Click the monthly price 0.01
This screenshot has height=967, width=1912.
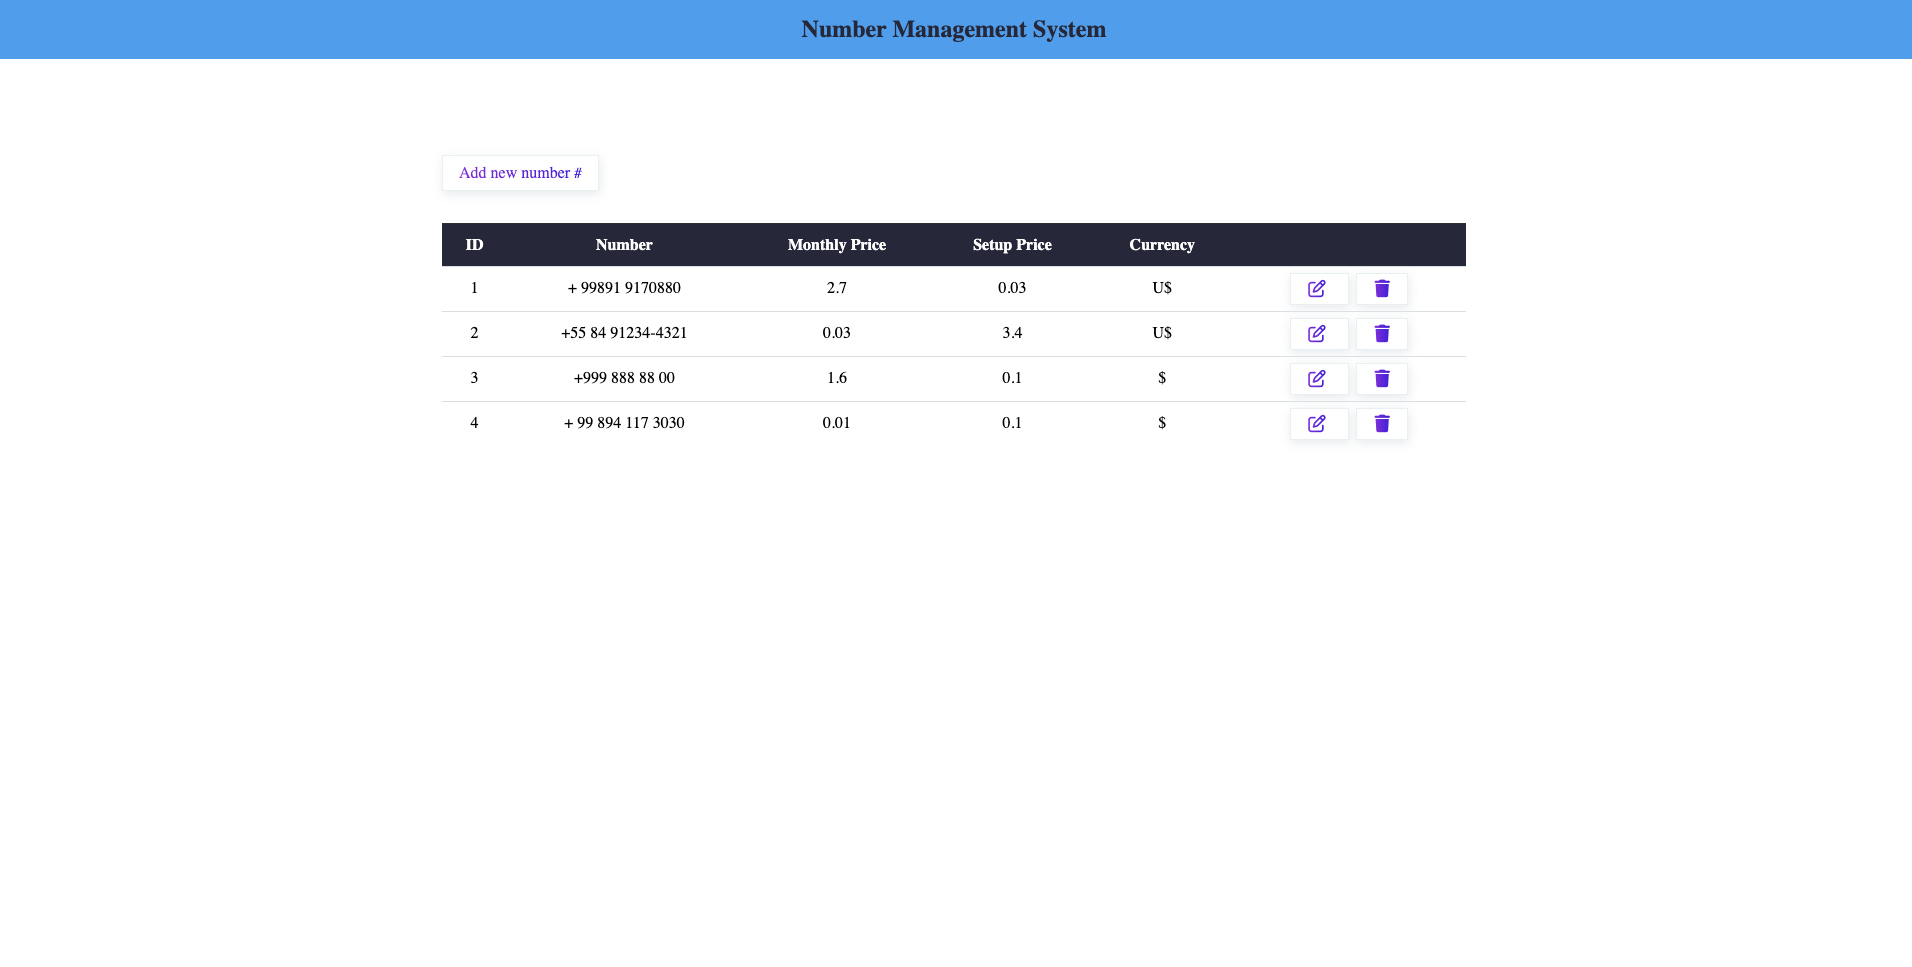(837, 423)
